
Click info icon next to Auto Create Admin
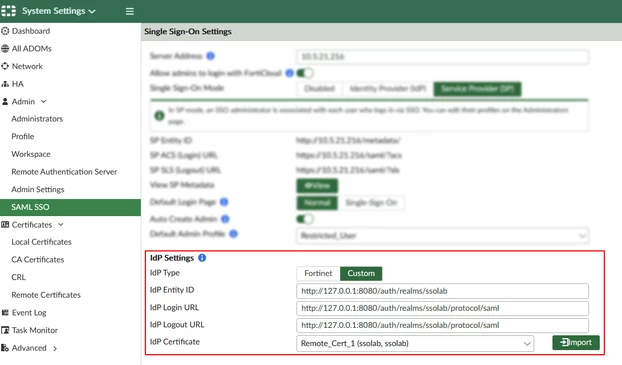(x=225, y=219)
